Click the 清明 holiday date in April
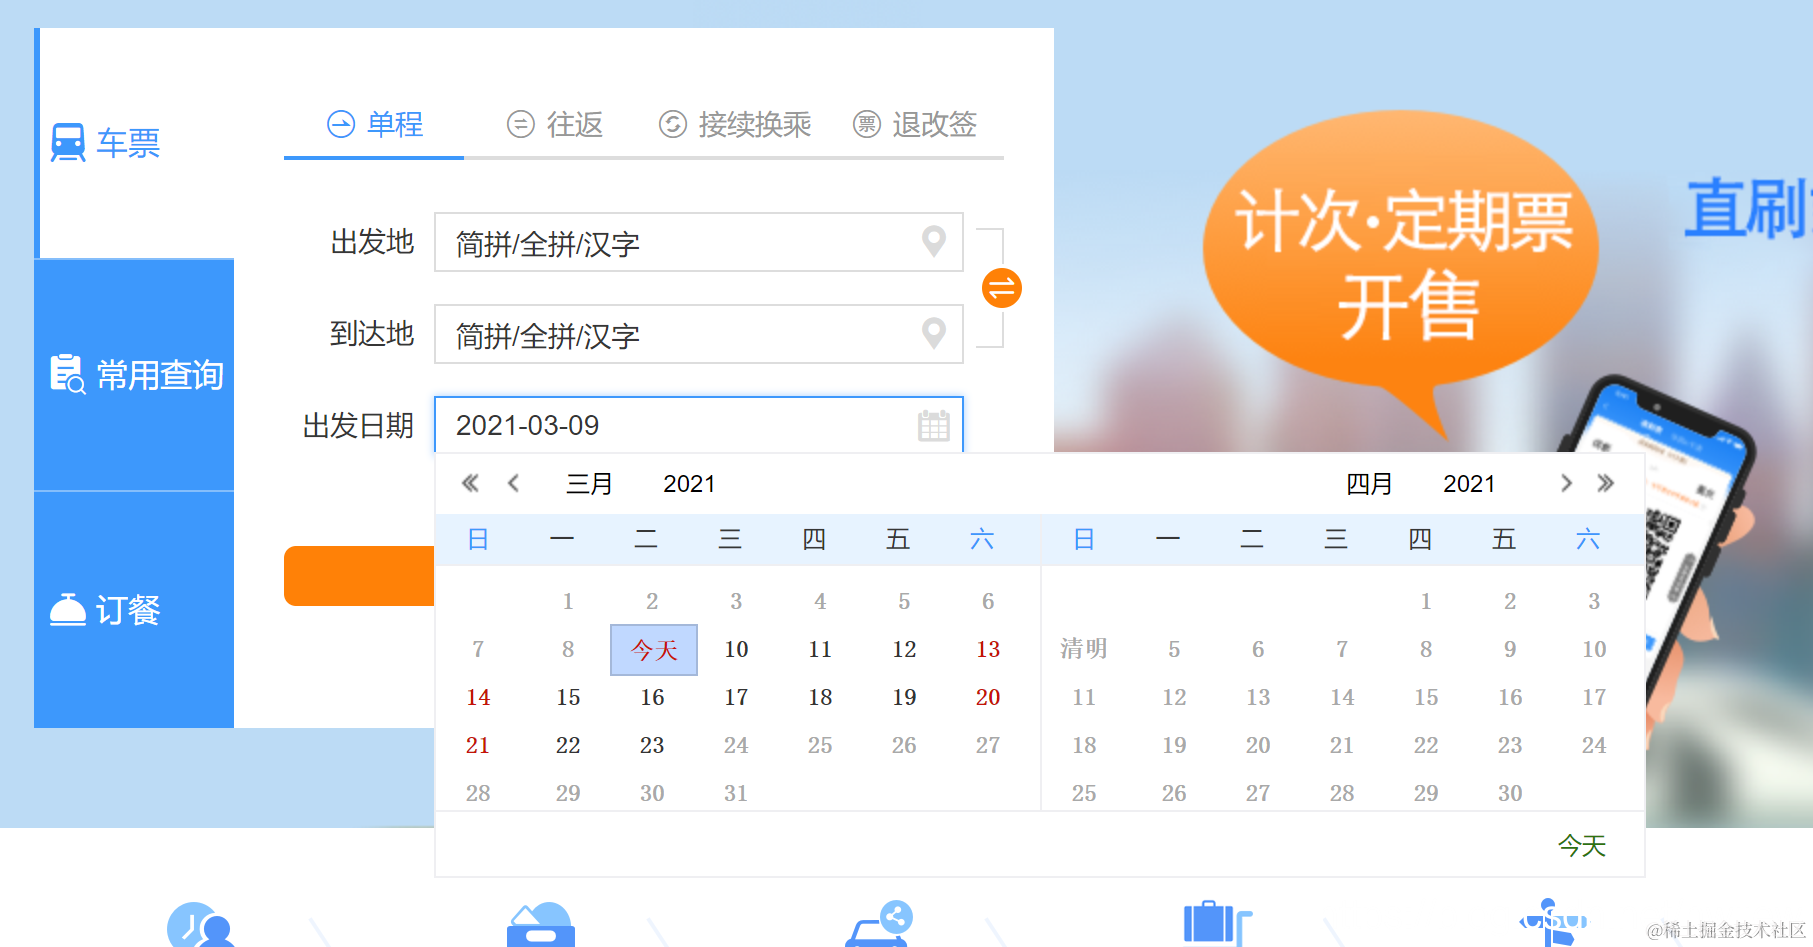The width and height of the screenshot is (1813, 947). point(1083,649)
